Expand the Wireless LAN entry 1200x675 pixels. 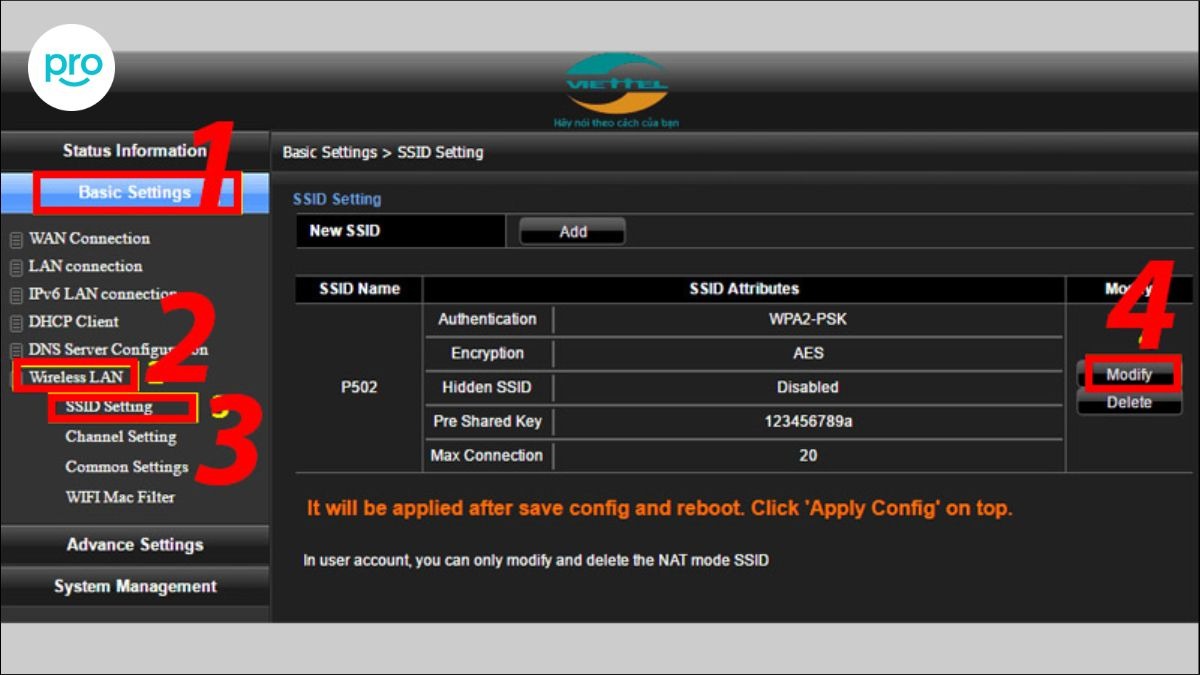click(76, 378)
